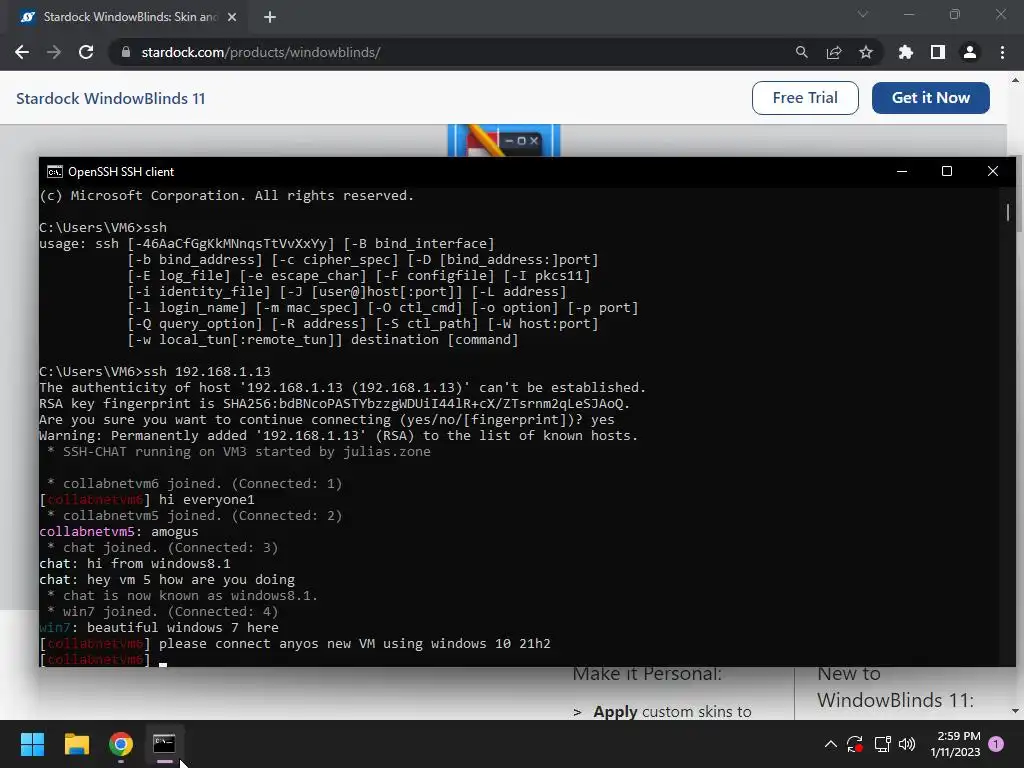Click 'Make it Personal:' heading
Viewport: 1024px width, 768px height.
(647, 674)
